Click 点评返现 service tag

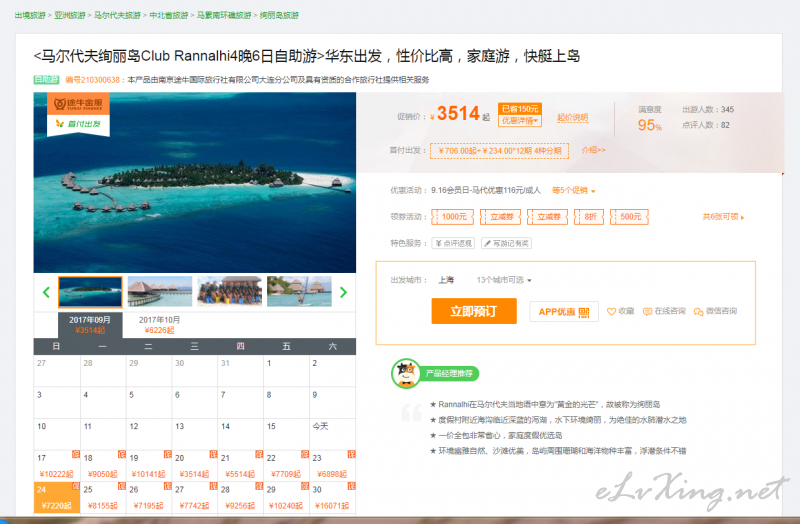[453, 243]
